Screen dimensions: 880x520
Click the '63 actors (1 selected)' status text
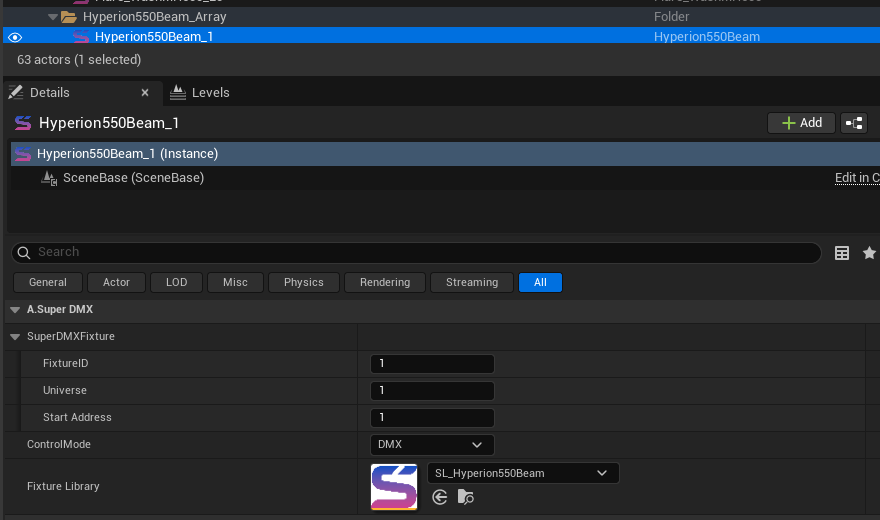click(x=79, y=59)
